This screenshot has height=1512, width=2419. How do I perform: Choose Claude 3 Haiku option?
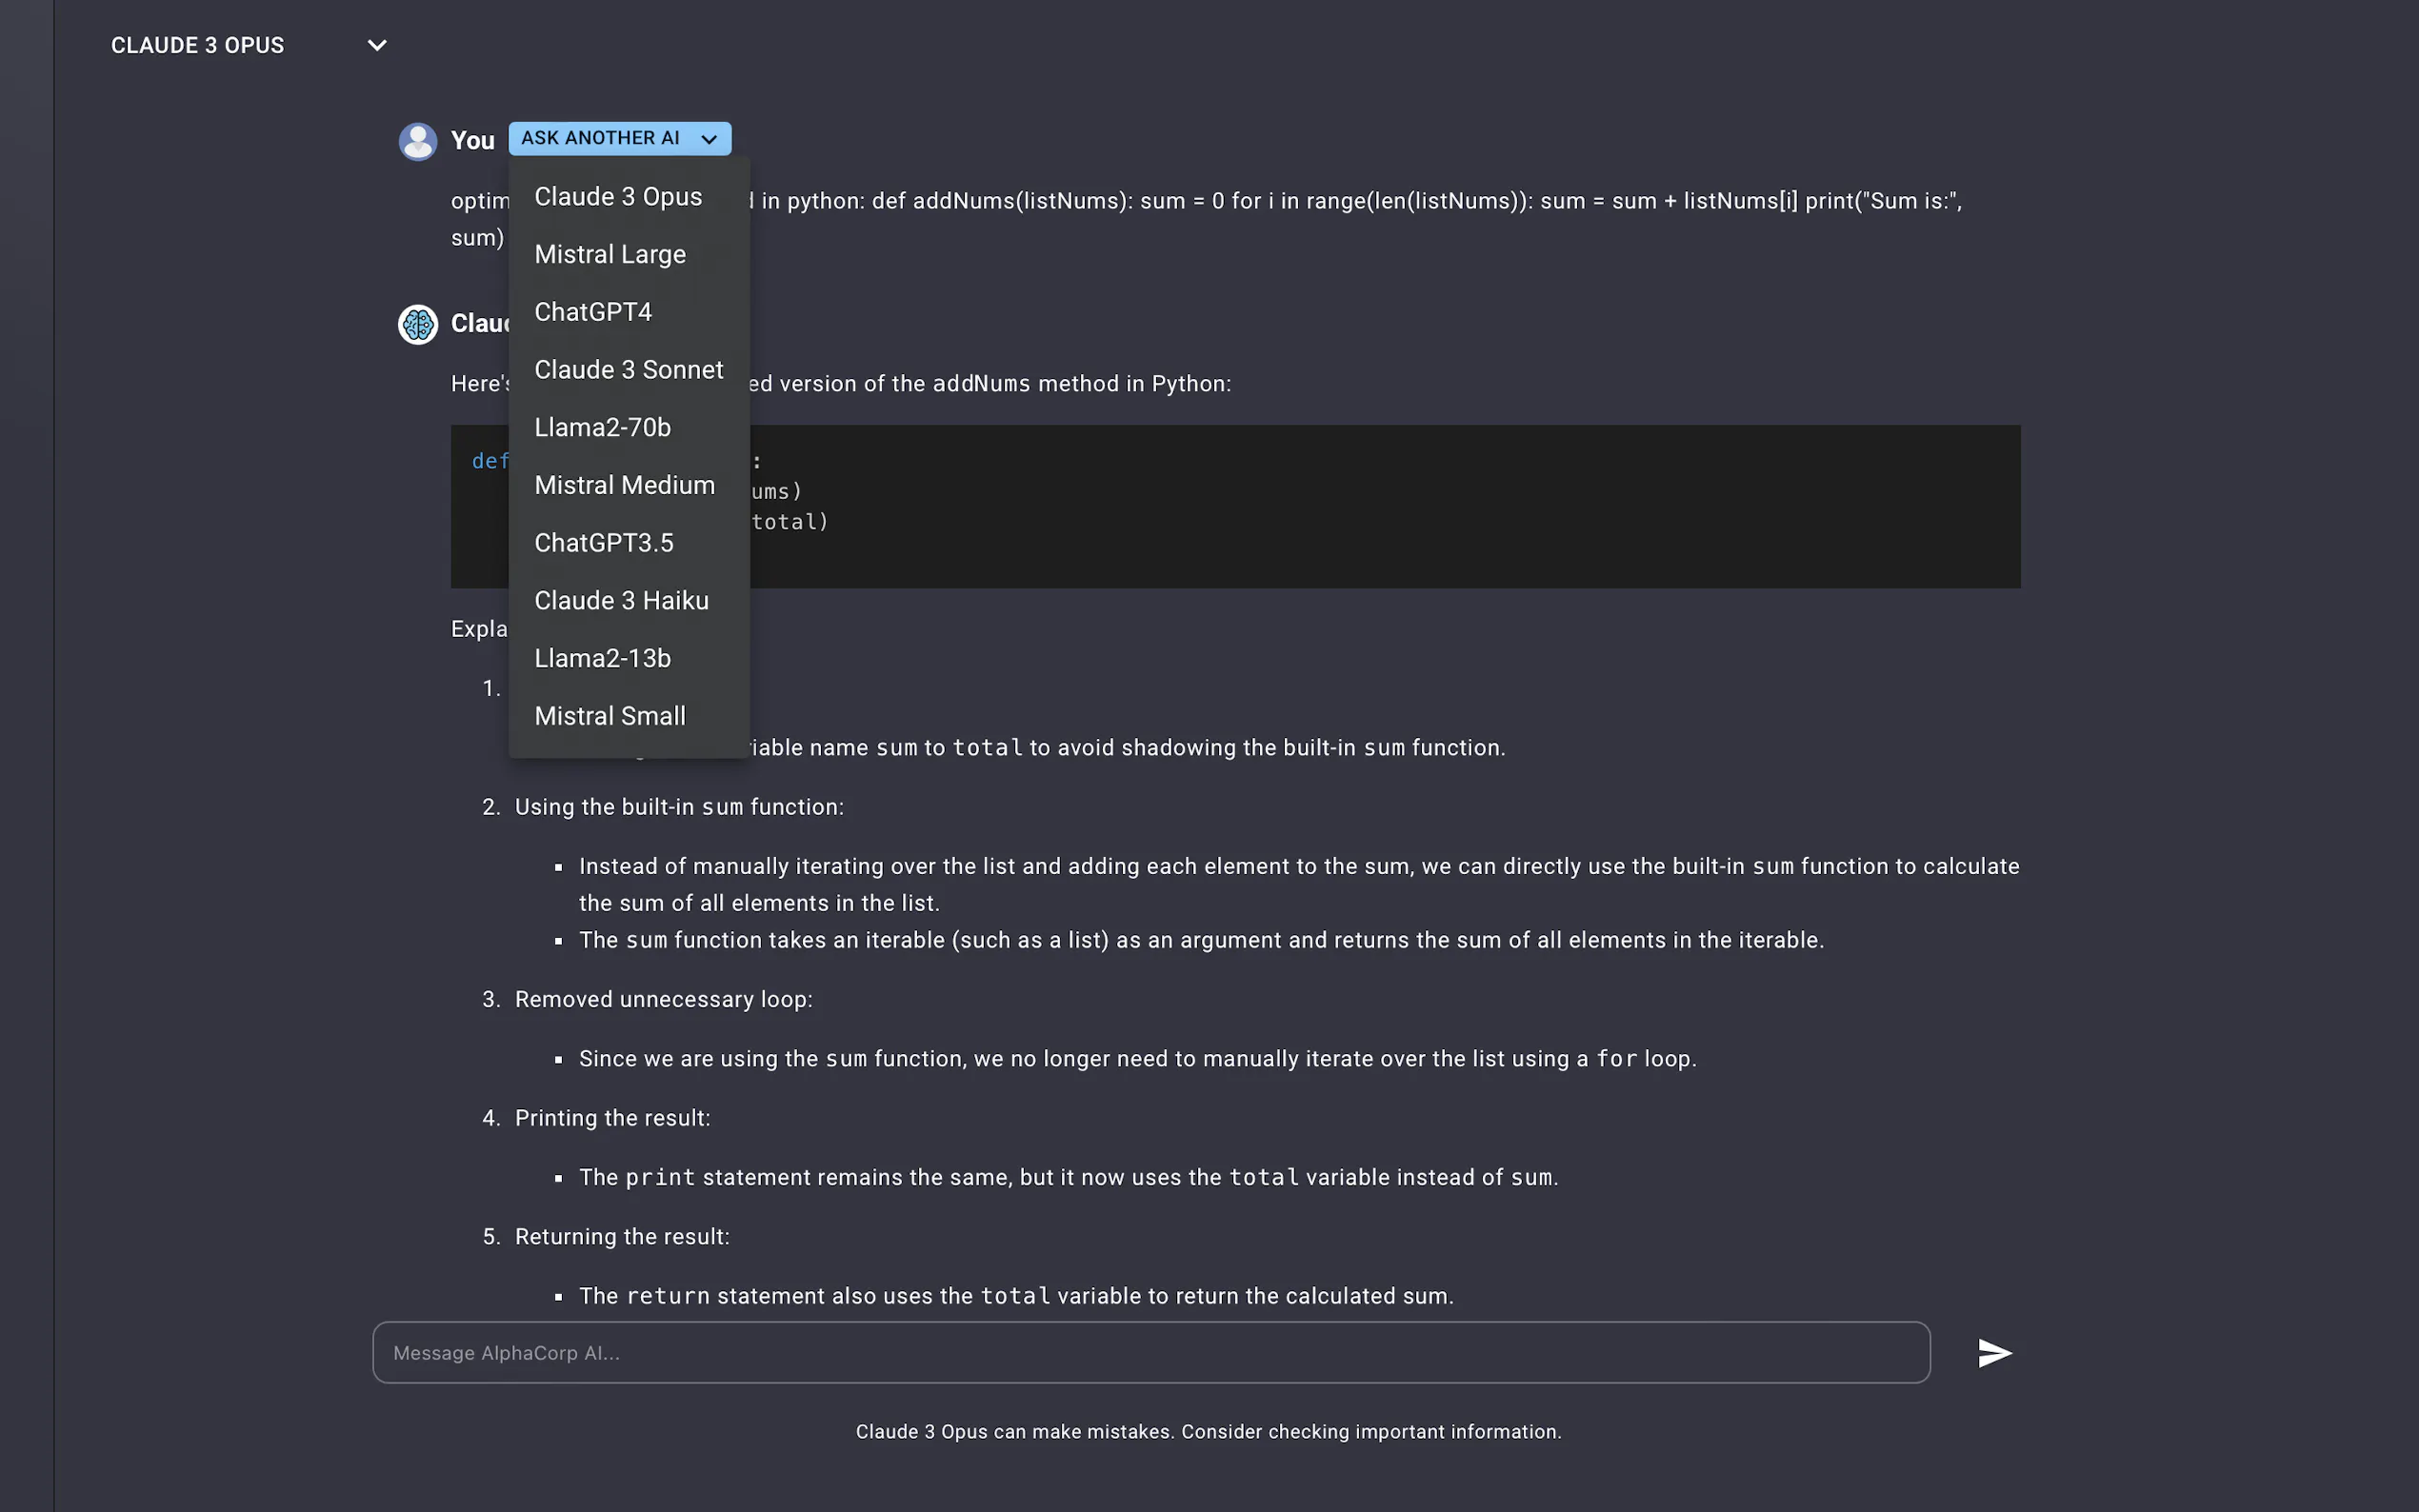point(621,601)
